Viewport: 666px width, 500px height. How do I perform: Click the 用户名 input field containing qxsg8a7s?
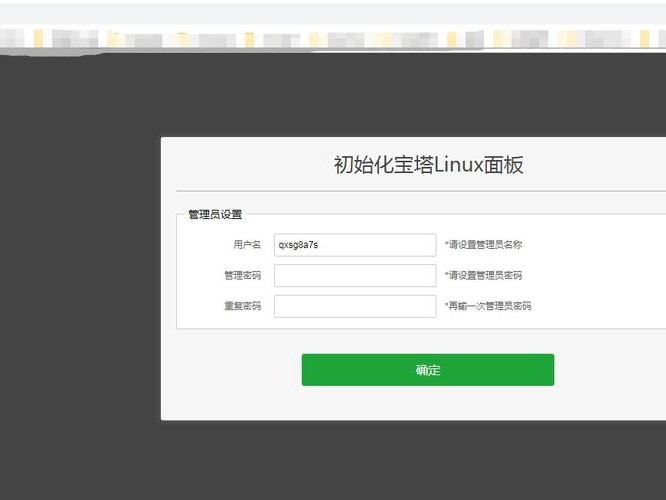click(x=355, y=245)
